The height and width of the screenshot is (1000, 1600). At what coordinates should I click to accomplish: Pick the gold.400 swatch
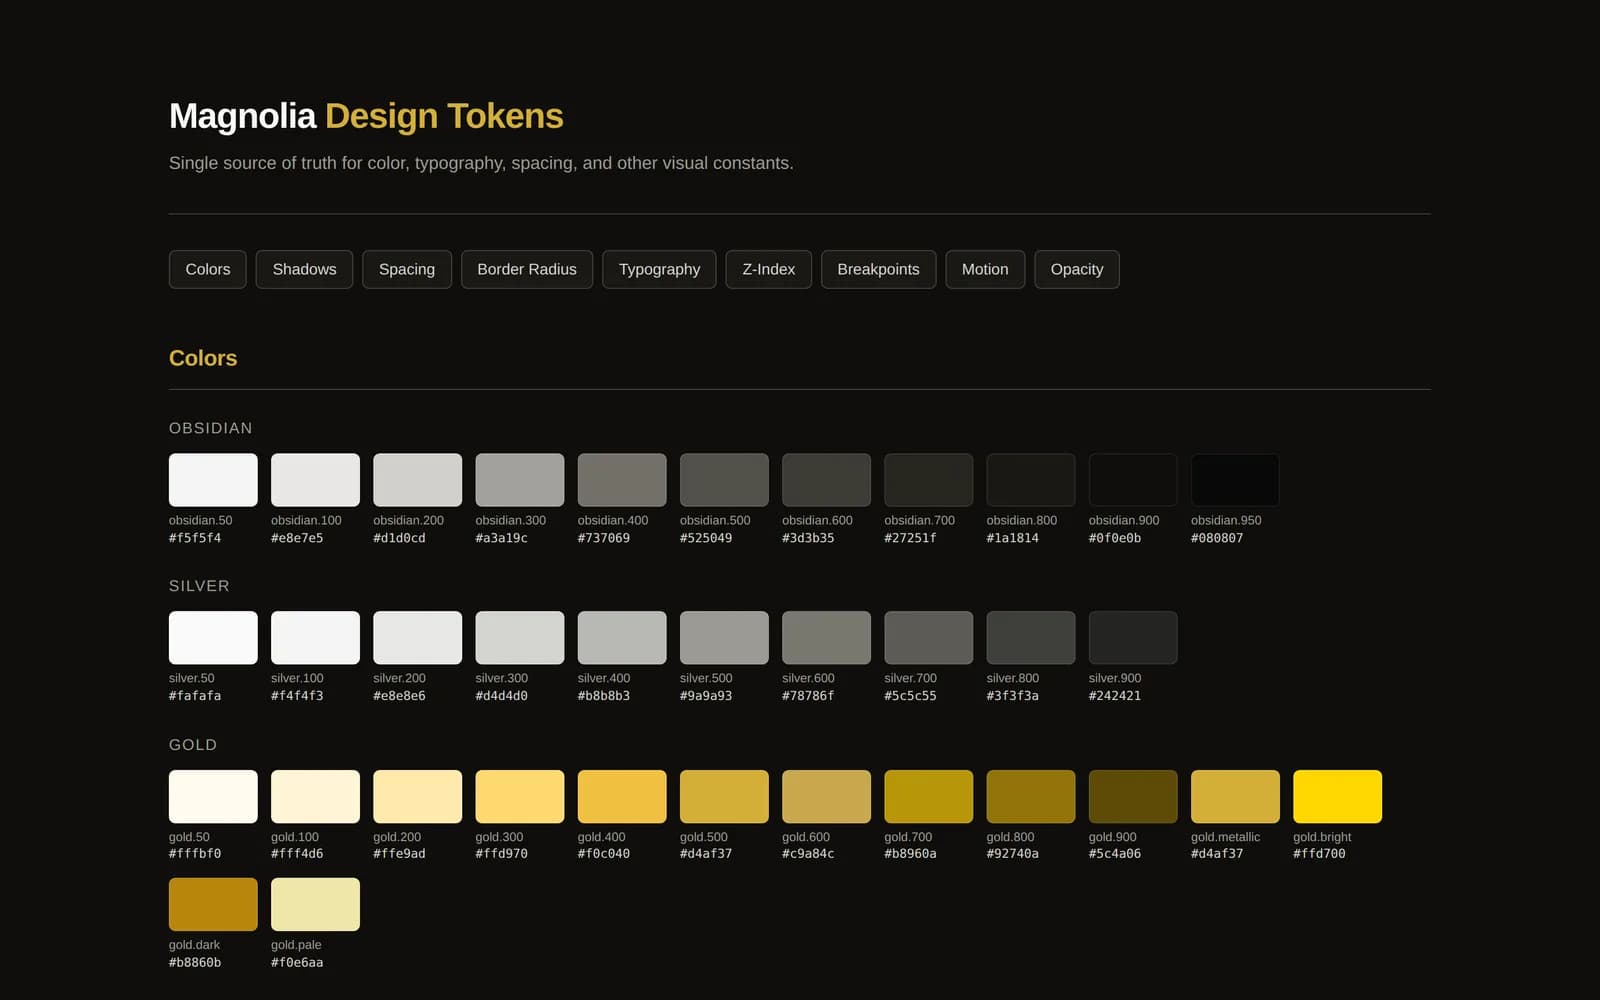622,797
